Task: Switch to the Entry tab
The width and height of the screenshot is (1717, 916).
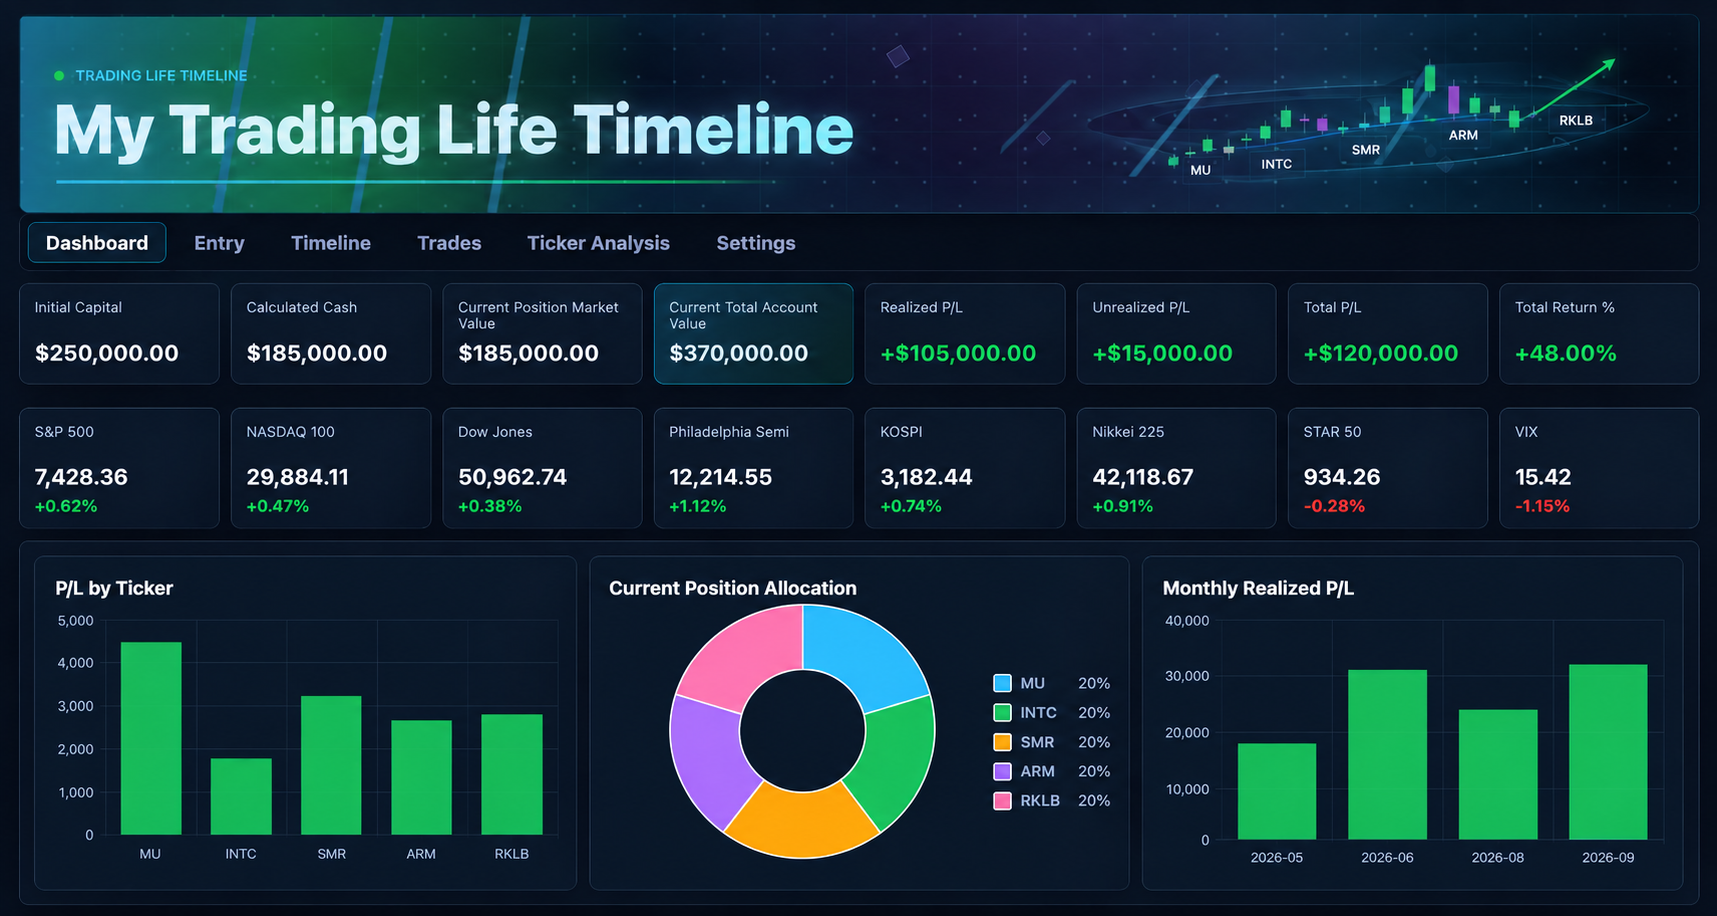Action: [x=219, y=243]
